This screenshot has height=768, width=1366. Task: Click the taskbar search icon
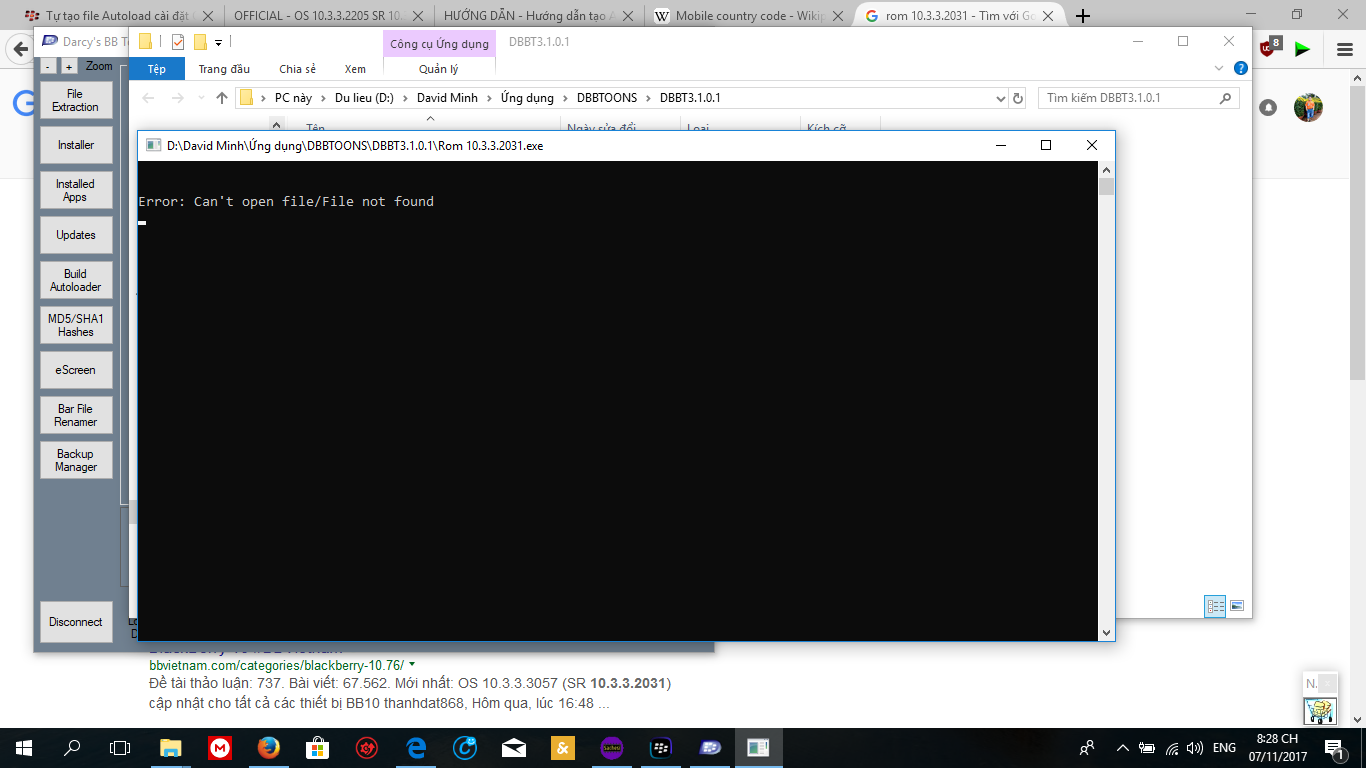(72, 747)
